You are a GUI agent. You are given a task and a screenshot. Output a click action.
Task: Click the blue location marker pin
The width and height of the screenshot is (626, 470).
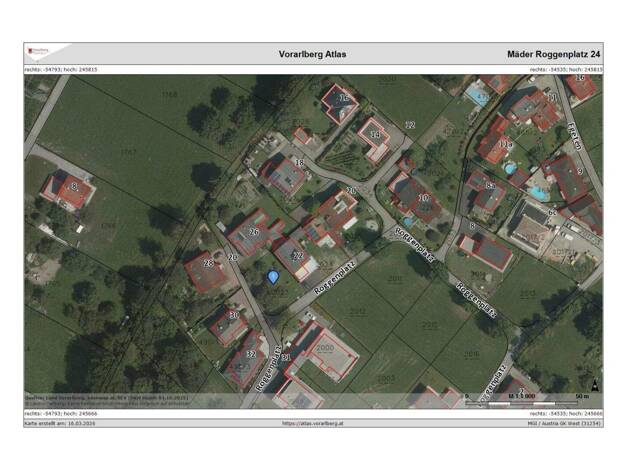click(x=274, y=277)
